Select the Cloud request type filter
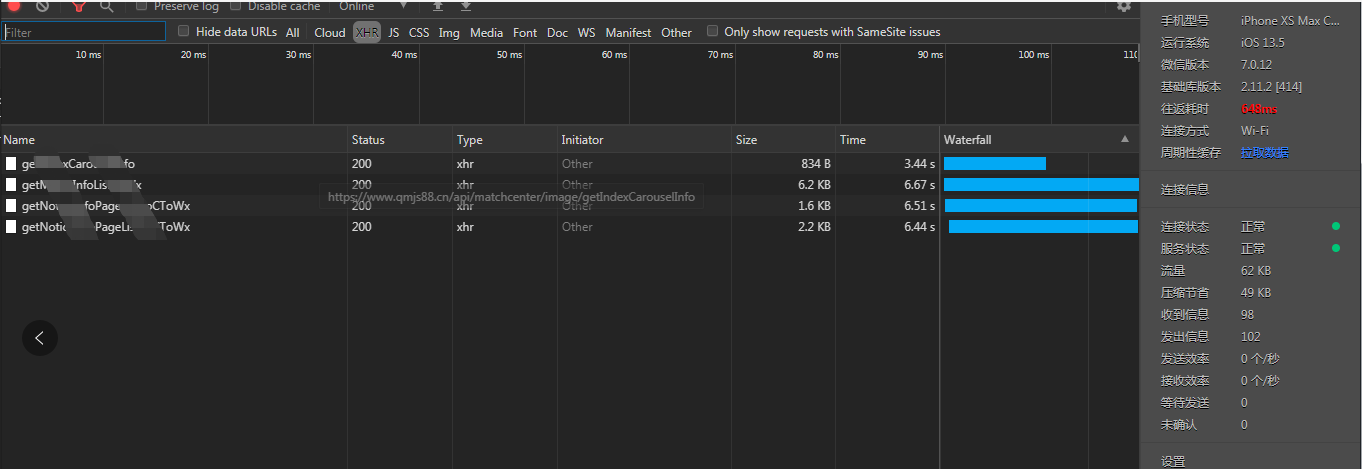 [x=329, y=32]
